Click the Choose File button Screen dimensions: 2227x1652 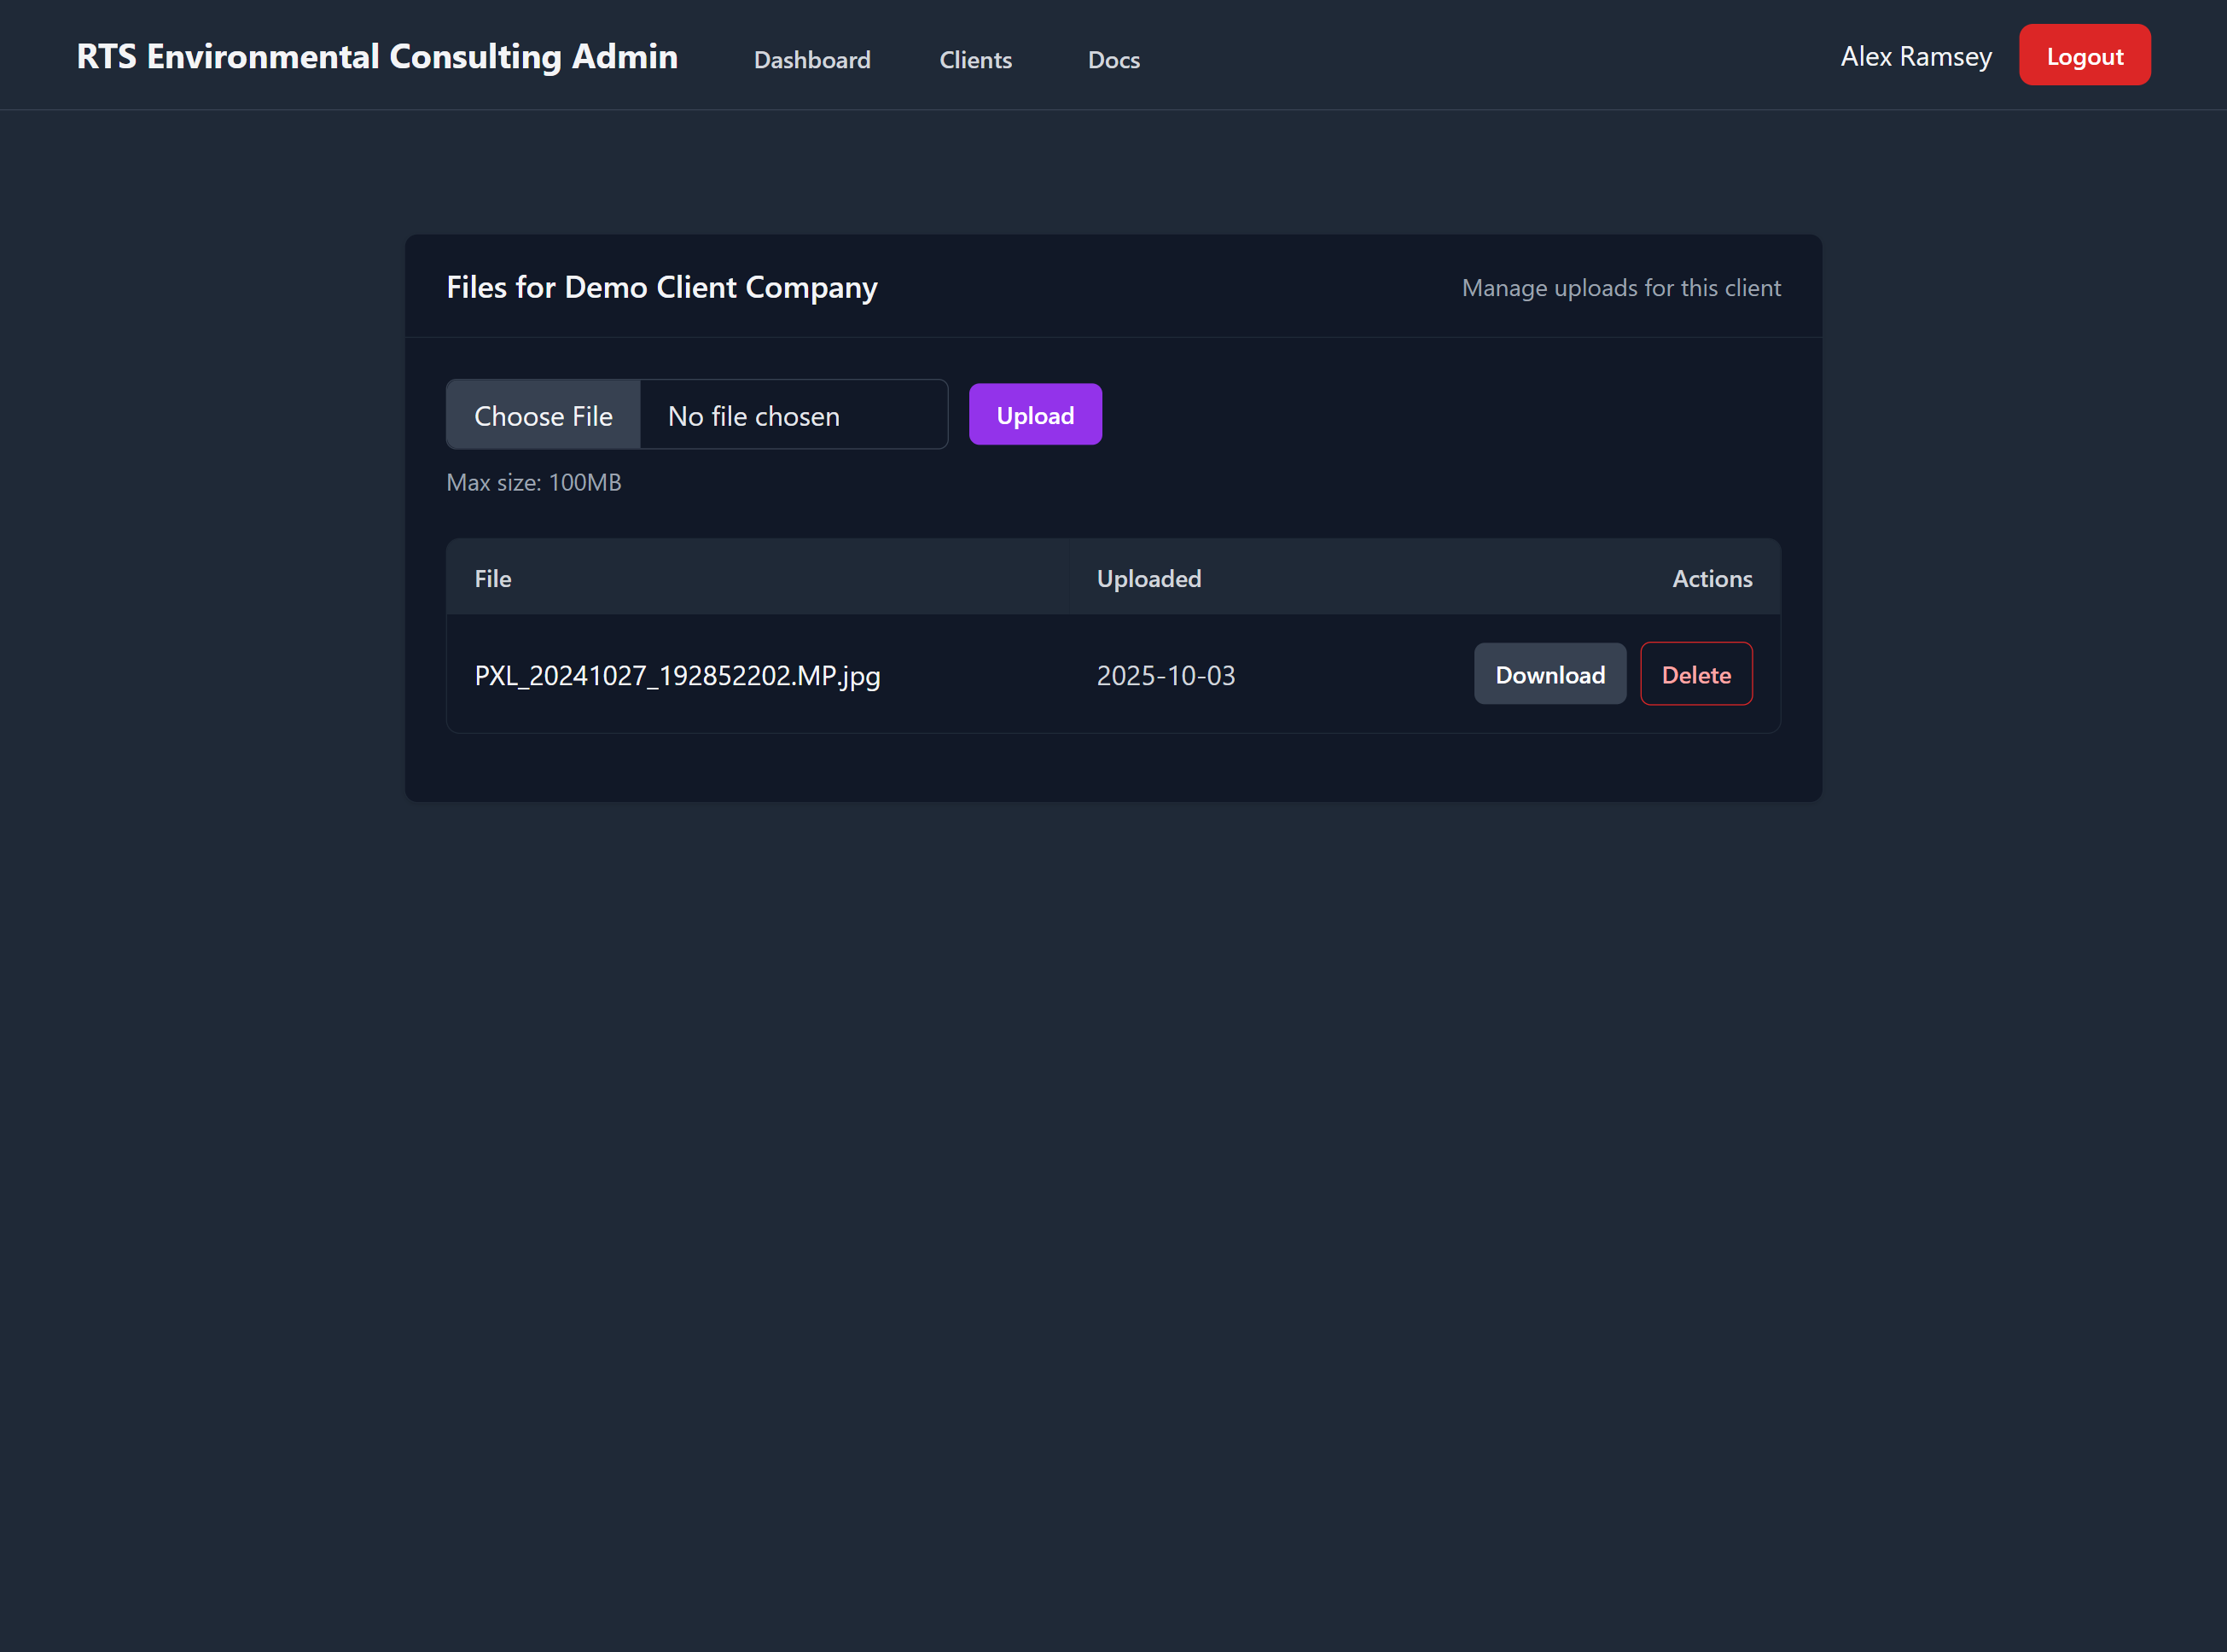(543, 415)
